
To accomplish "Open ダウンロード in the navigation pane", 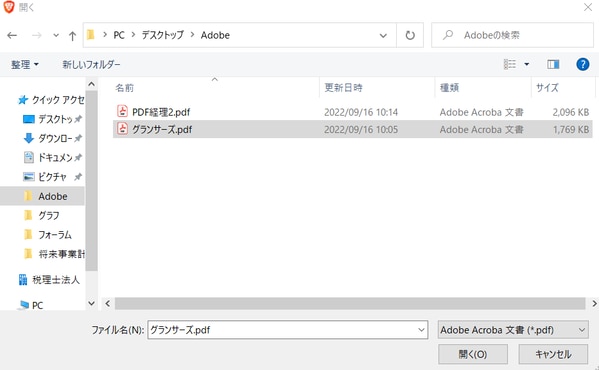I will pyautogui.click(x=55, y=138).
